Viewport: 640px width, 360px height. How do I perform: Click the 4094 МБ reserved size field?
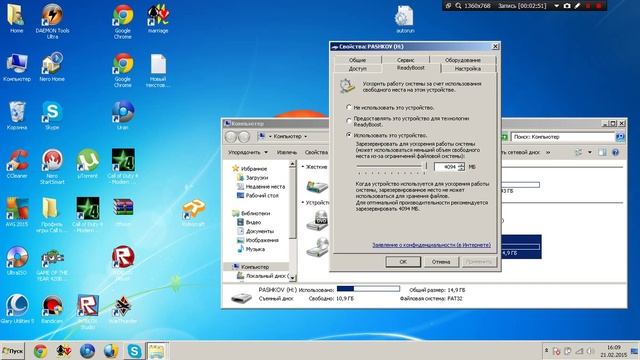(446, 167)
